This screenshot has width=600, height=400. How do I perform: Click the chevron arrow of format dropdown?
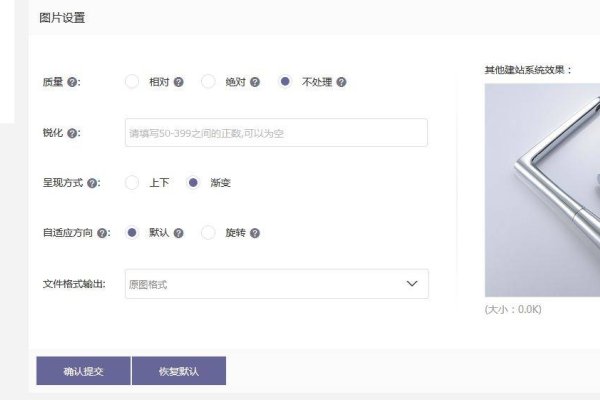[412, 284]
